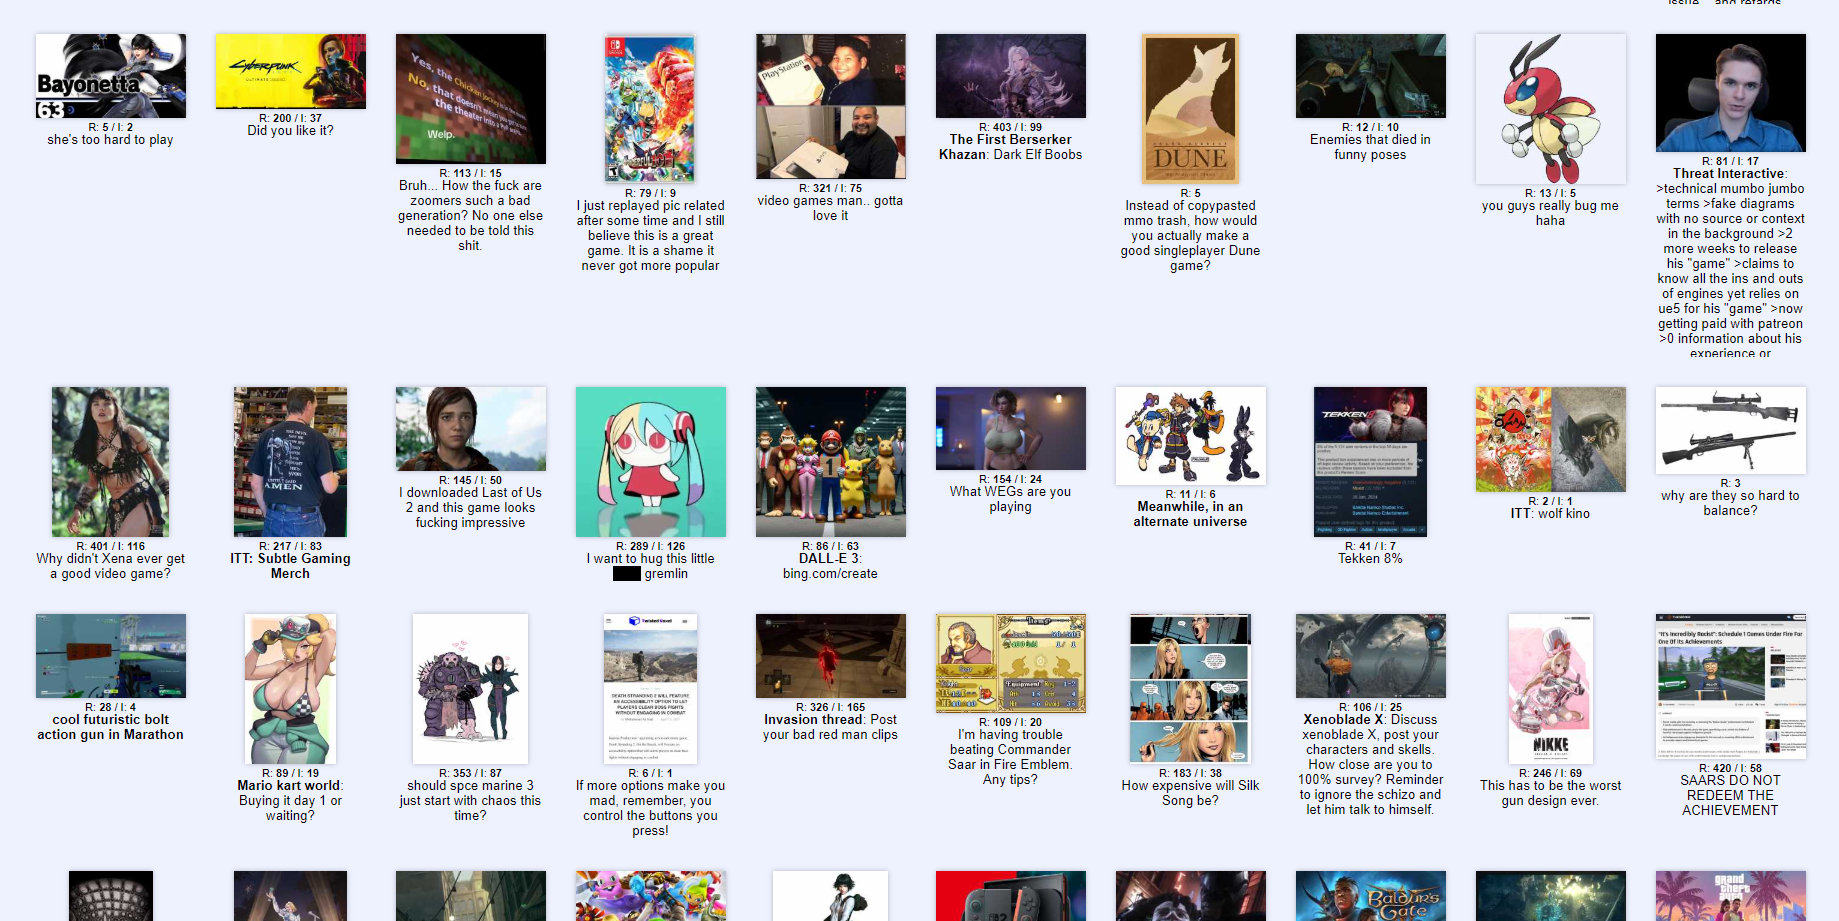This screenshot has height=921, width=1839.
Task: Open the Subtle Gaming Merch thumbnail
Action: (x=290, y=462)
